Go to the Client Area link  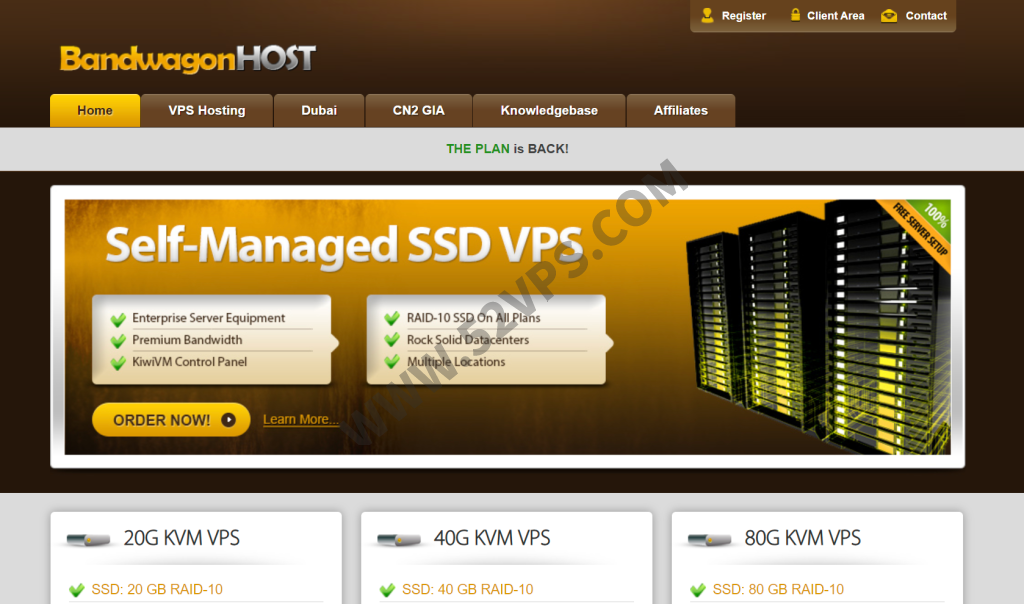coord(835,16)
